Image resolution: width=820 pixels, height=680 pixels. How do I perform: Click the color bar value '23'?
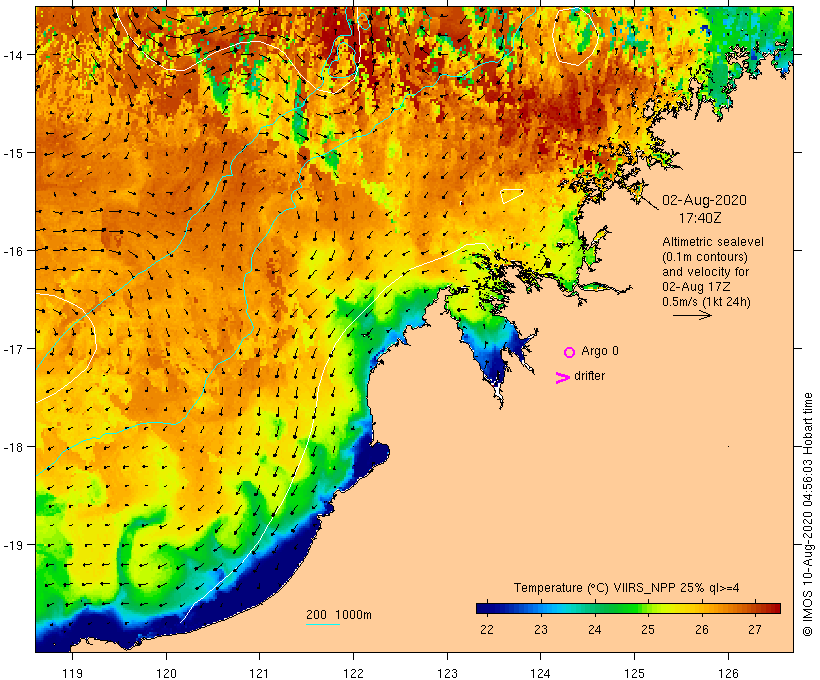[540, 629]
